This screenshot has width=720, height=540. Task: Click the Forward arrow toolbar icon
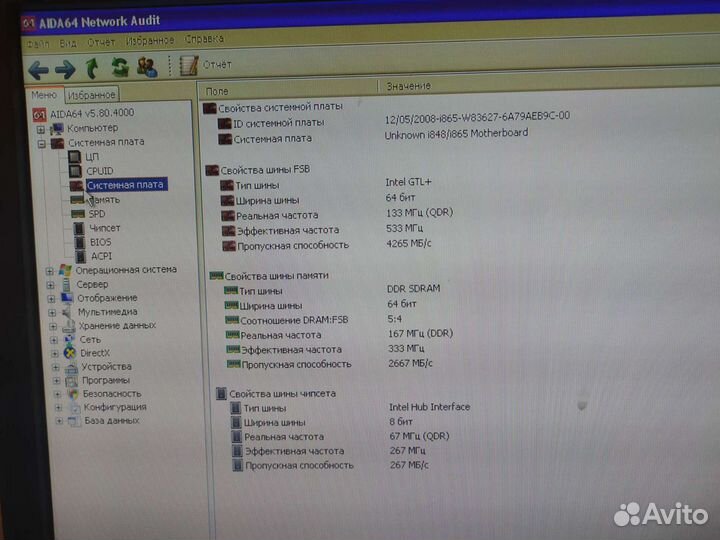pos(65,69)
